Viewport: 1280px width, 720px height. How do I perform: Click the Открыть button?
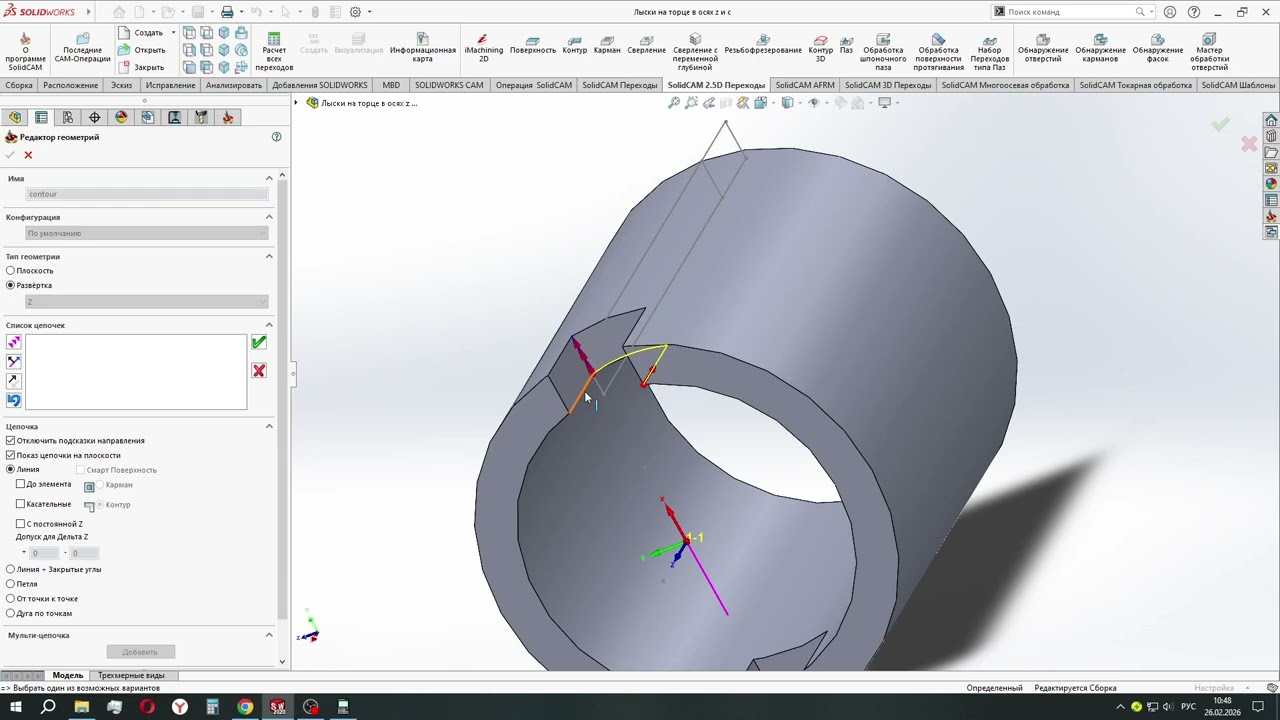tap(141, 50)
